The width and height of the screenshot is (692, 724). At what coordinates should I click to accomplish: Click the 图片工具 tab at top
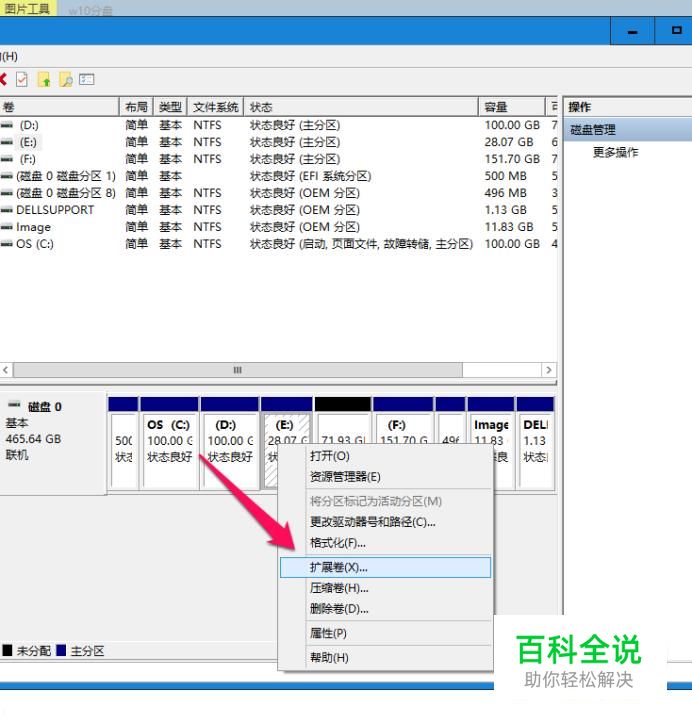click(28, 8)
